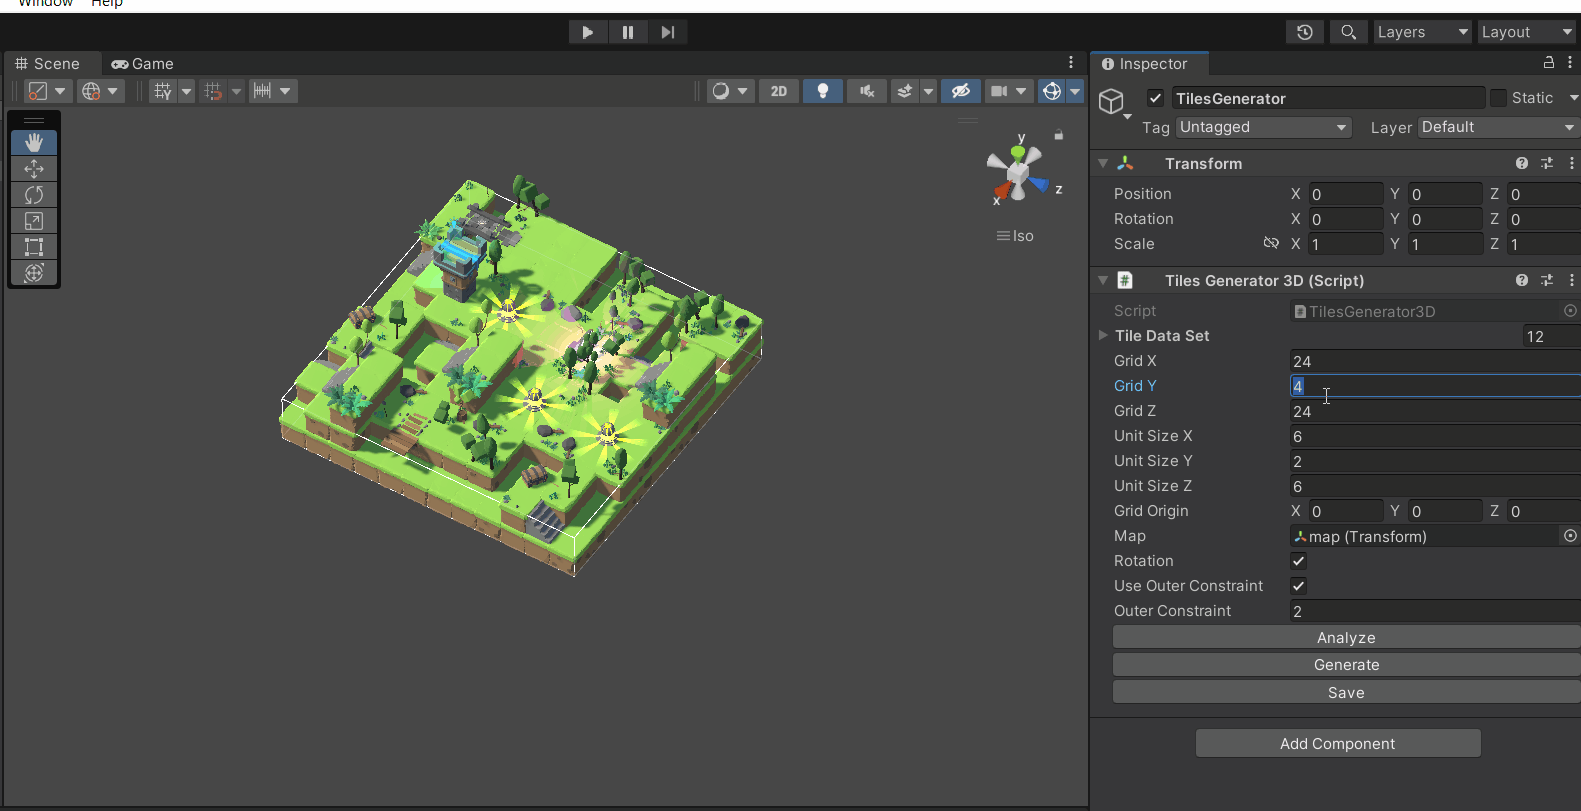Switch to the Game tab
1581x811 pixels.
tap(142, 64)
